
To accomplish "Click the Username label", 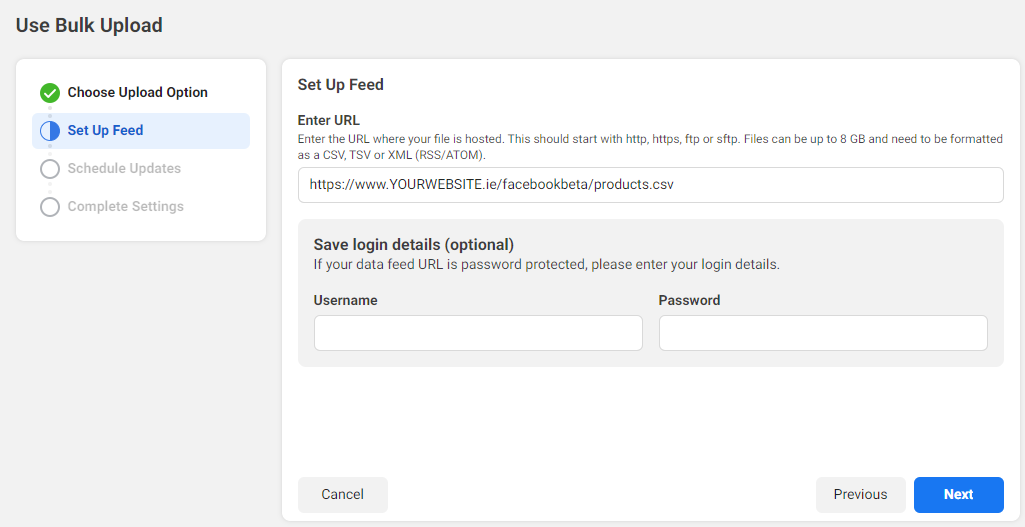I will (x=346, y=300).
